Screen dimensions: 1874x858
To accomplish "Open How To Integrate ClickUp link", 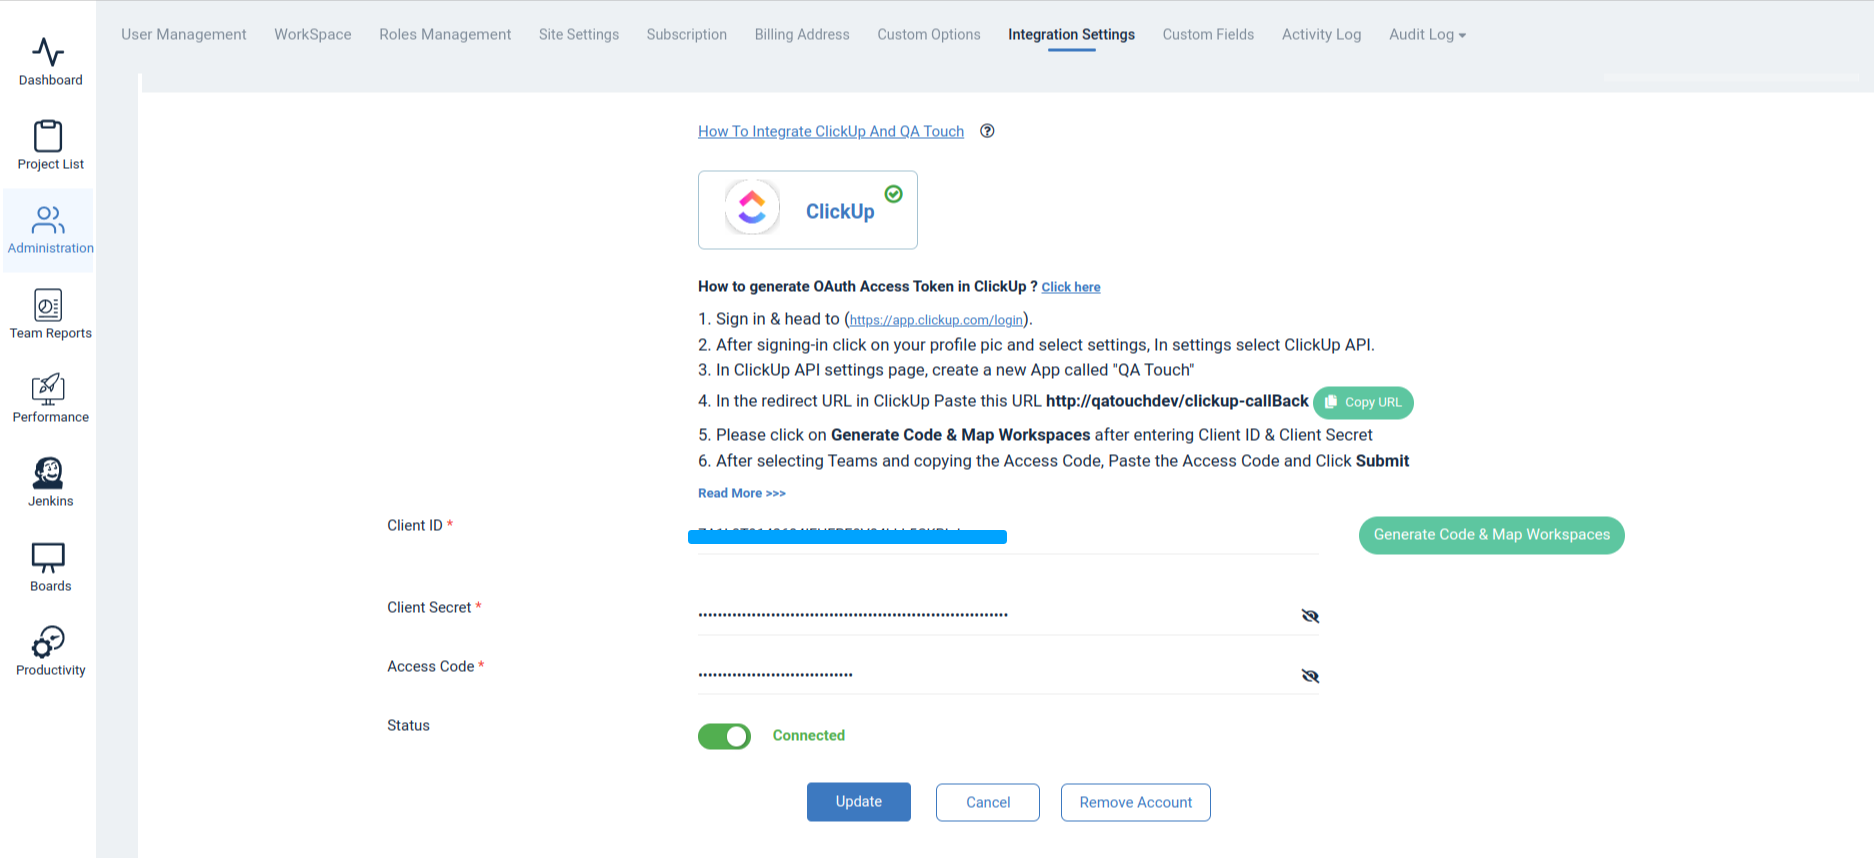I will coord(831,131).
